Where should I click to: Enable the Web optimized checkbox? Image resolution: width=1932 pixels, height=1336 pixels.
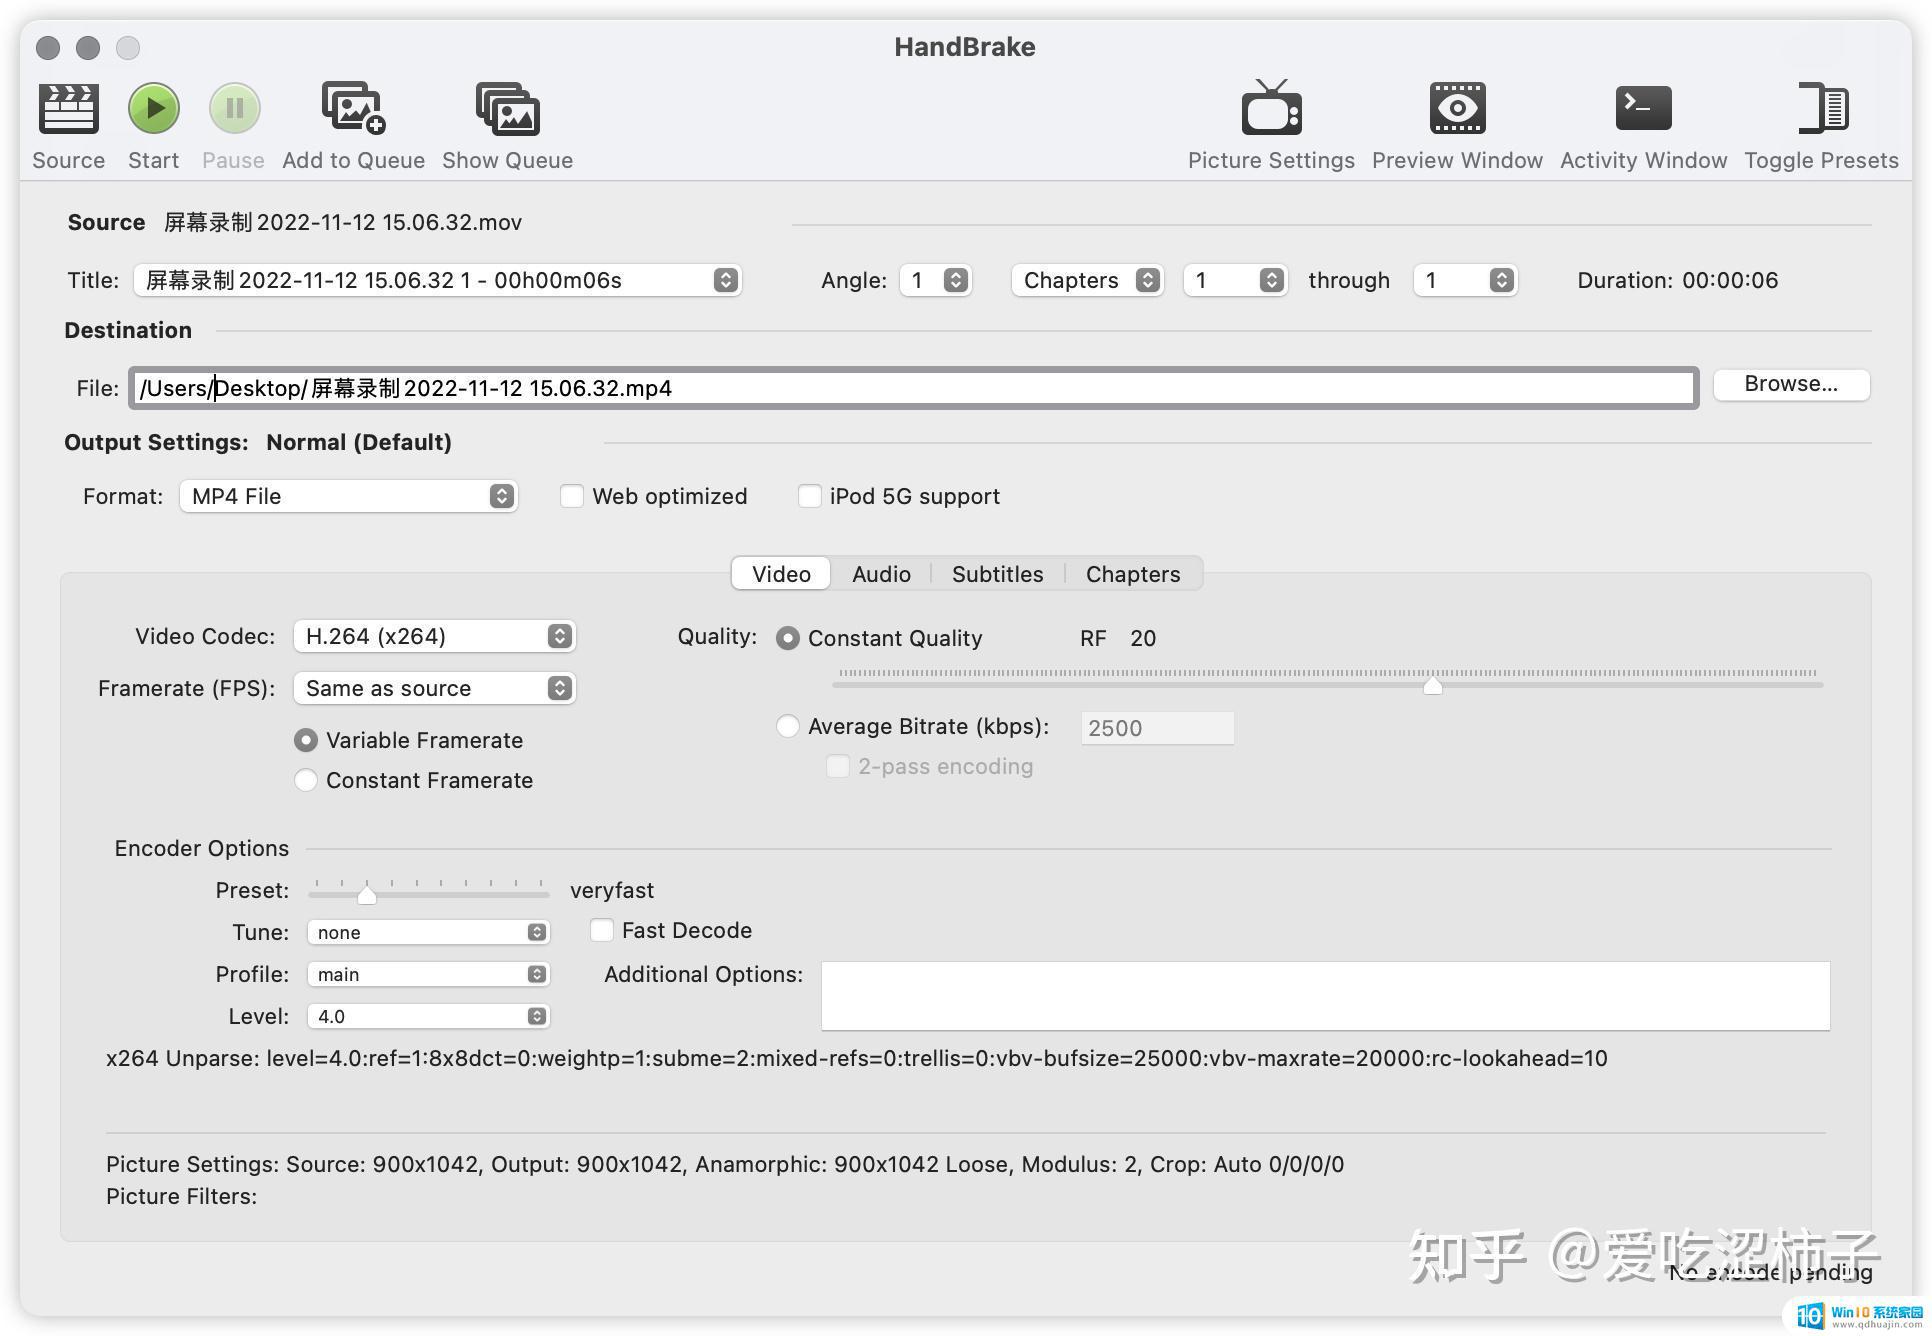click(571, 496)
